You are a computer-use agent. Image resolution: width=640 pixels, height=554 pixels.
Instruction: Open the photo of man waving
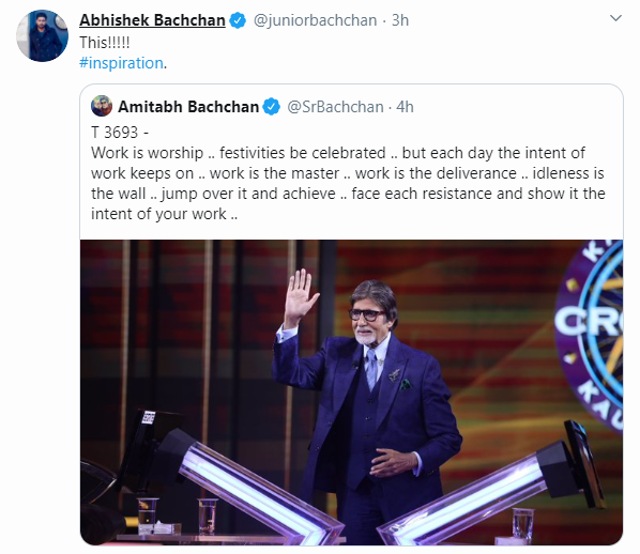pyautogui.click(x=351, y=392)
